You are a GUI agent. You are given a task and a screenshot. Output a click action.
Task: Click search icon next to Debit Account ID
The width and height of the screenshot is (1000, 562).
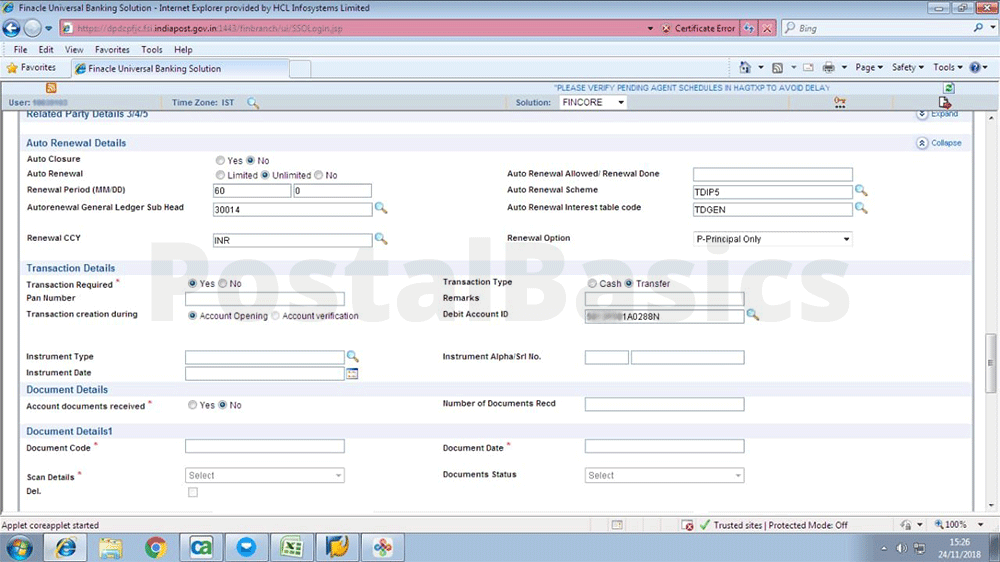[x=753, y=315]
